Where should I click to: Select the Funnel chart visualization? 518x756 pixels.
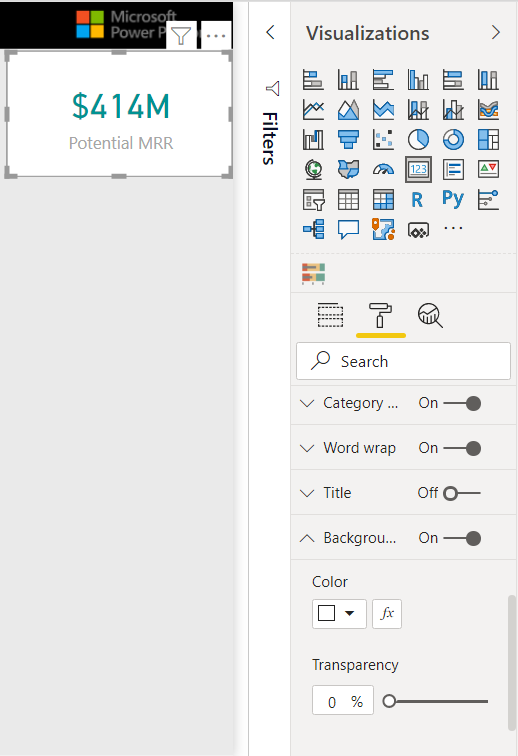348,140
